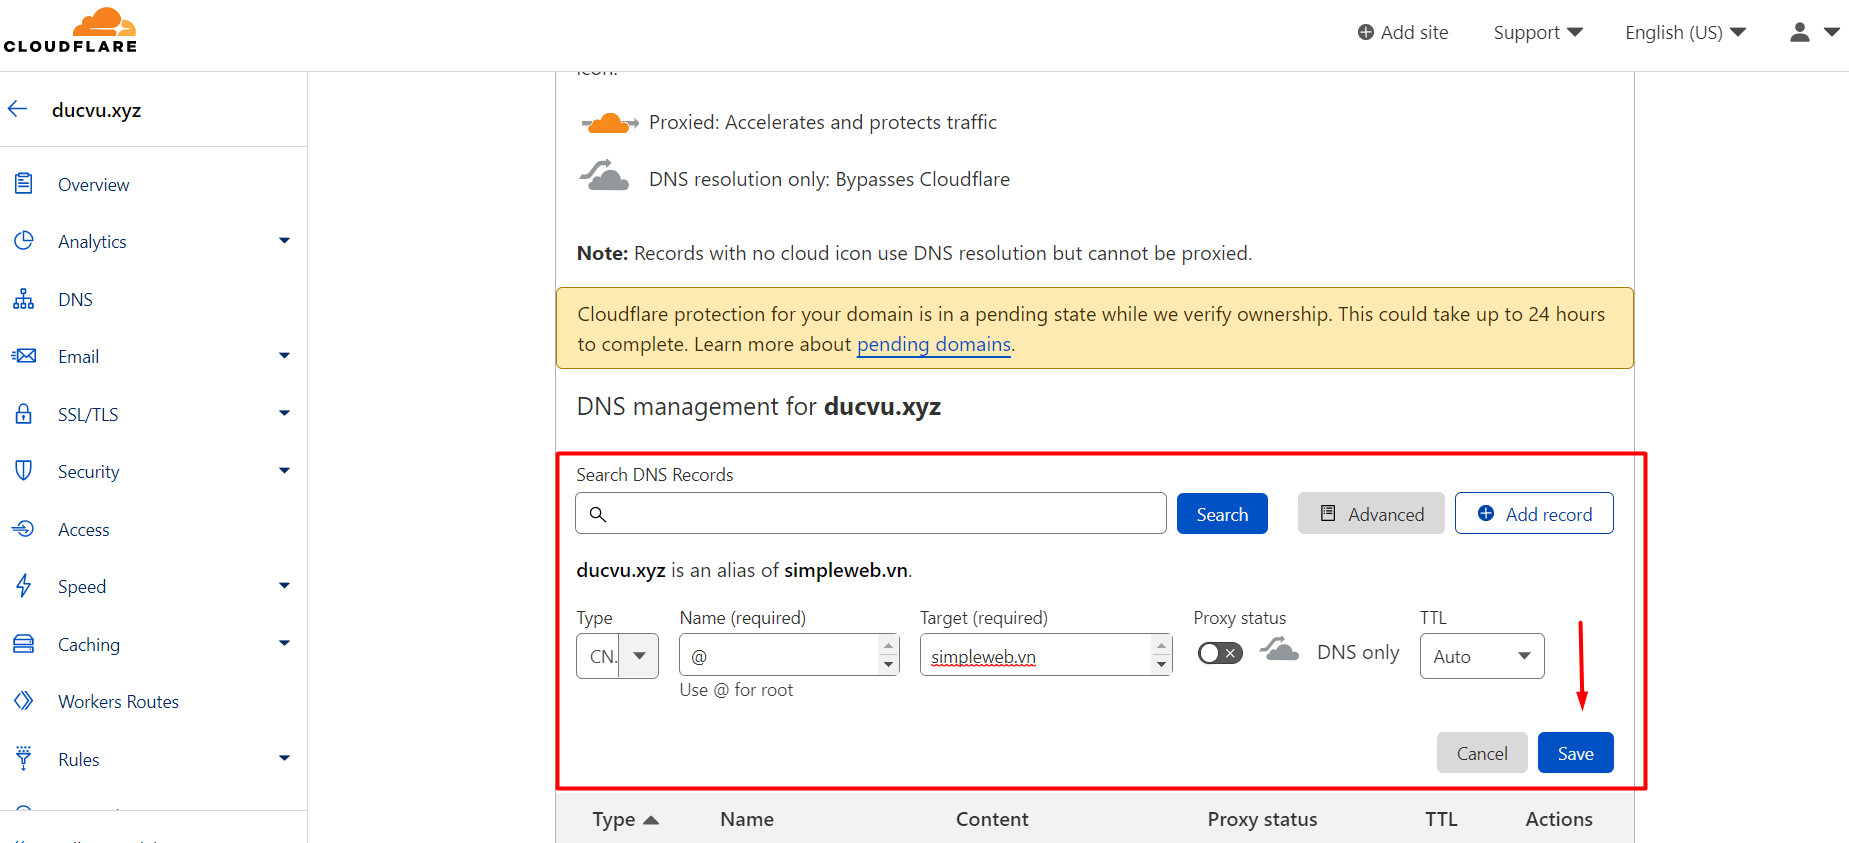Focus the Search DNS Records field
This screenshot has width=1849, height=843.
click(871, 513)
